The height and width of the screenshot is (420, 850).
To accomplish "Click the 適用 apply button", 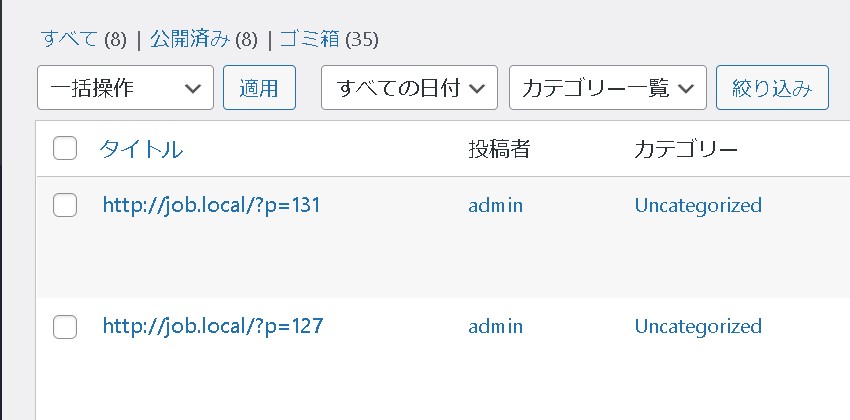I will point(259,88).
